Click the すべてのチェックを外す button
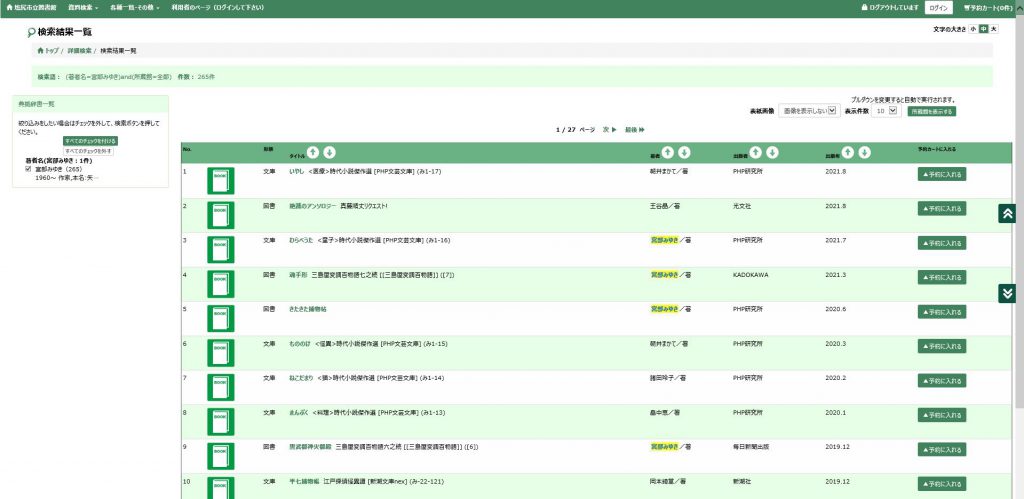Image resolution: width=1024 pixels, height=499 pixels. click(88, 151)
